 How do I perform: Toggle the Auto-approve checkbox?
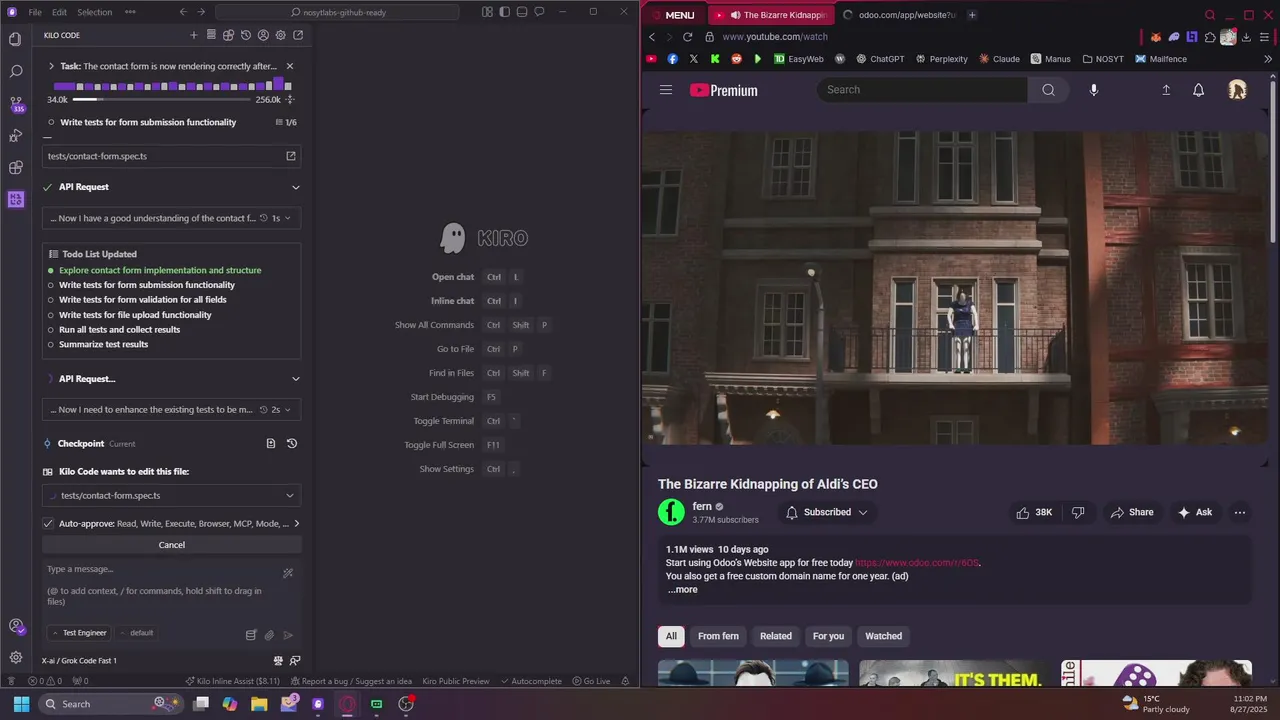pos(48,523)
